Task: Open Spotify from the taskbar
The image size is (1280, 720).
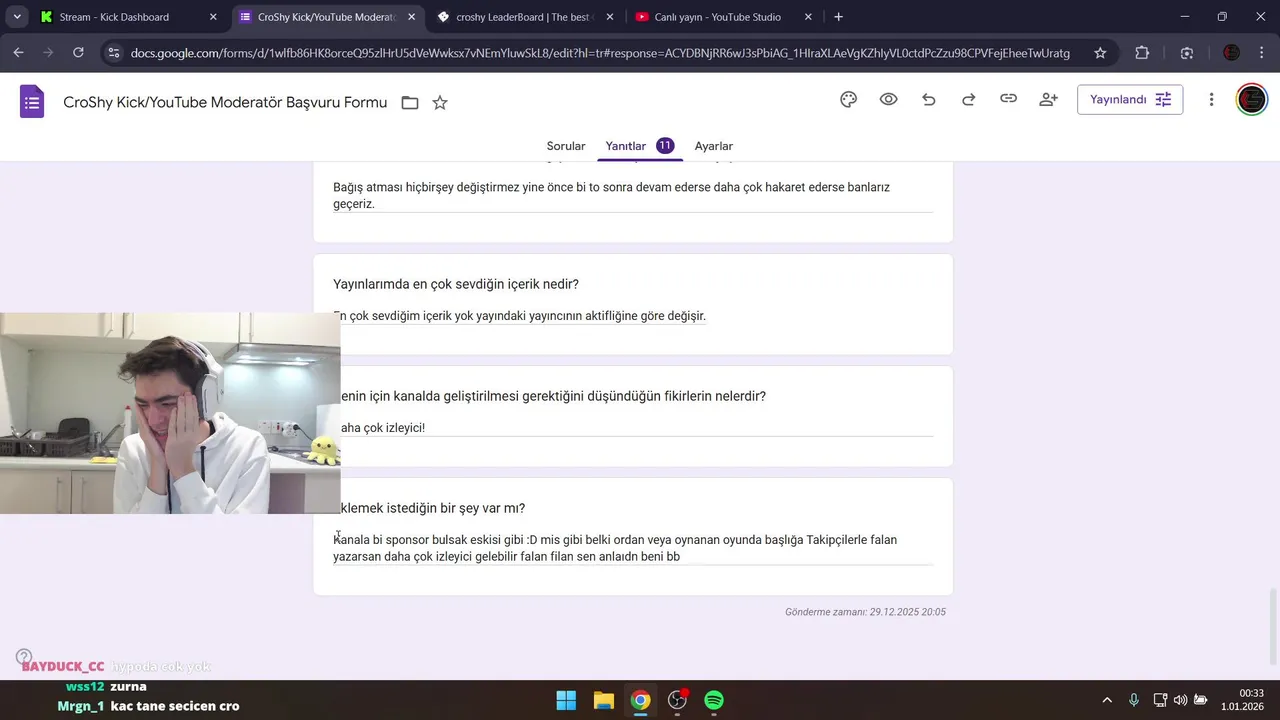Action: point(714,700)
